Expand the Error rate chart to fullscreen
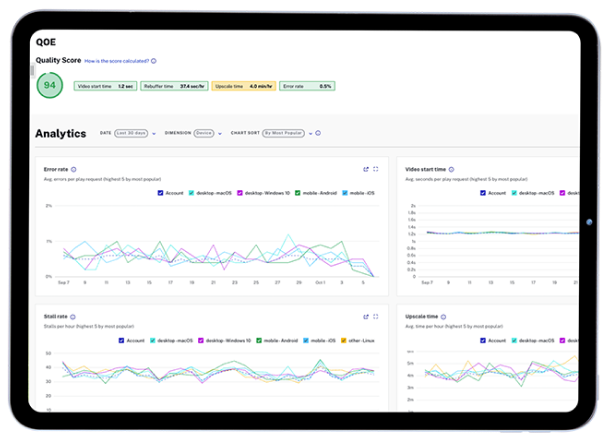Screen dimensions: 610x443 click(x=376, y=169)
